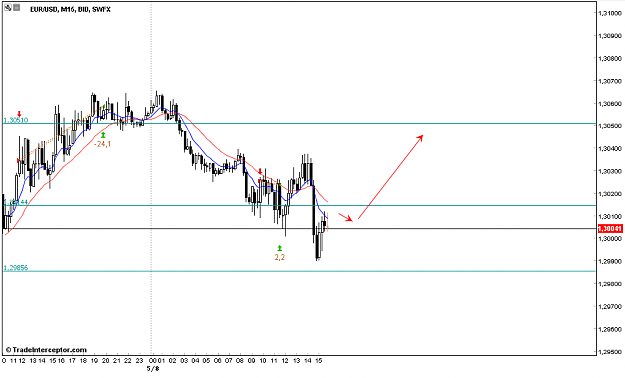The height and width of the screenshot is (378, 625).
Task: Click the 1,29600 price axis label
Action: [x=610, y=330]
